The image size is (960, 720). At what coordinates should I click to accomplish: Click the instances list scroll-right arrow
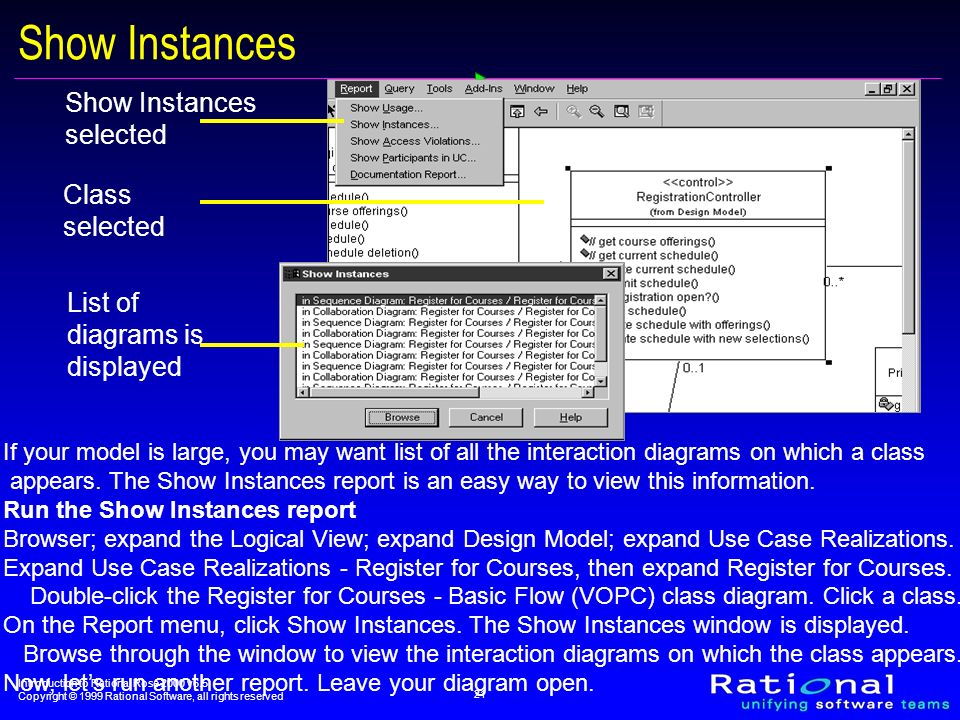pos(589,392)
